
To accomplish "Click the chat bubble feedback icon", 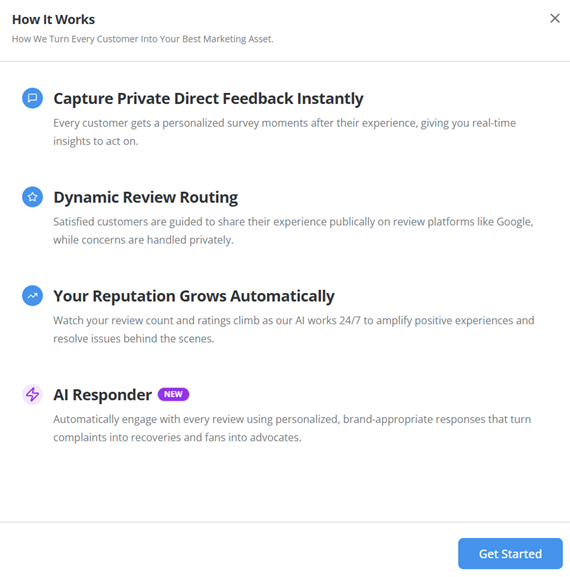I will (x=32, y=98).
